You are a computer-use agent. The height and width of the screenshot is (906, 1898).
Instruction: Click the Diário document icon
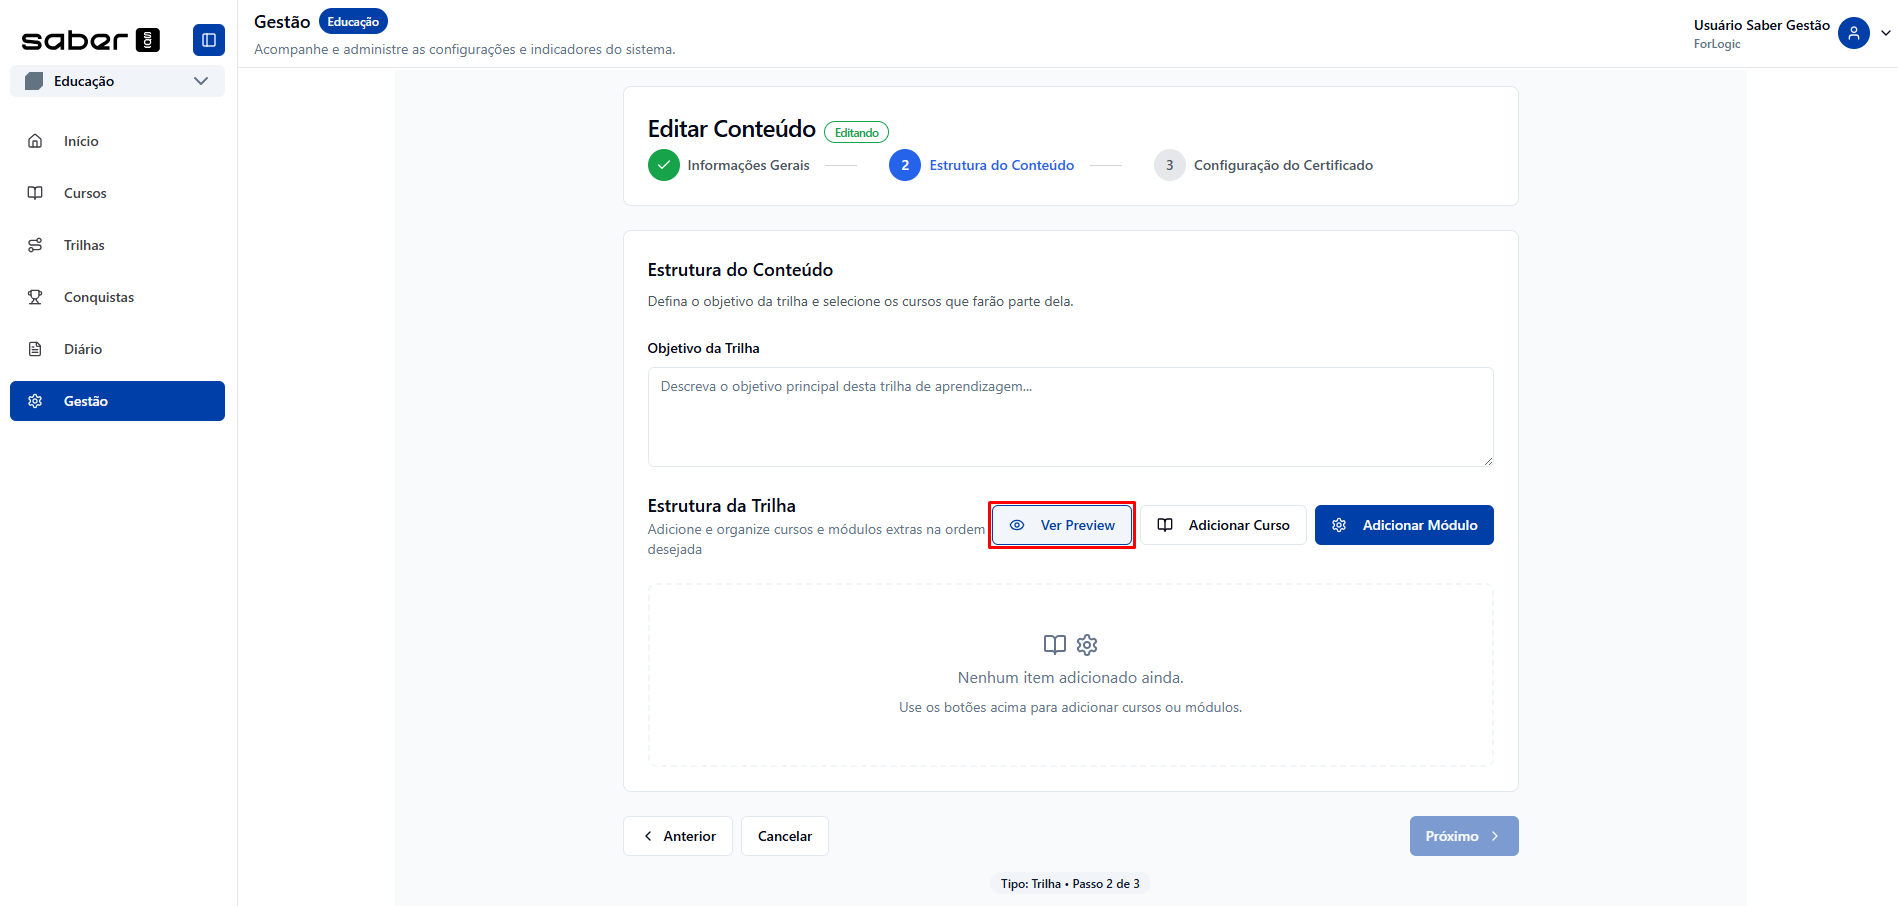tap(35, 349)
